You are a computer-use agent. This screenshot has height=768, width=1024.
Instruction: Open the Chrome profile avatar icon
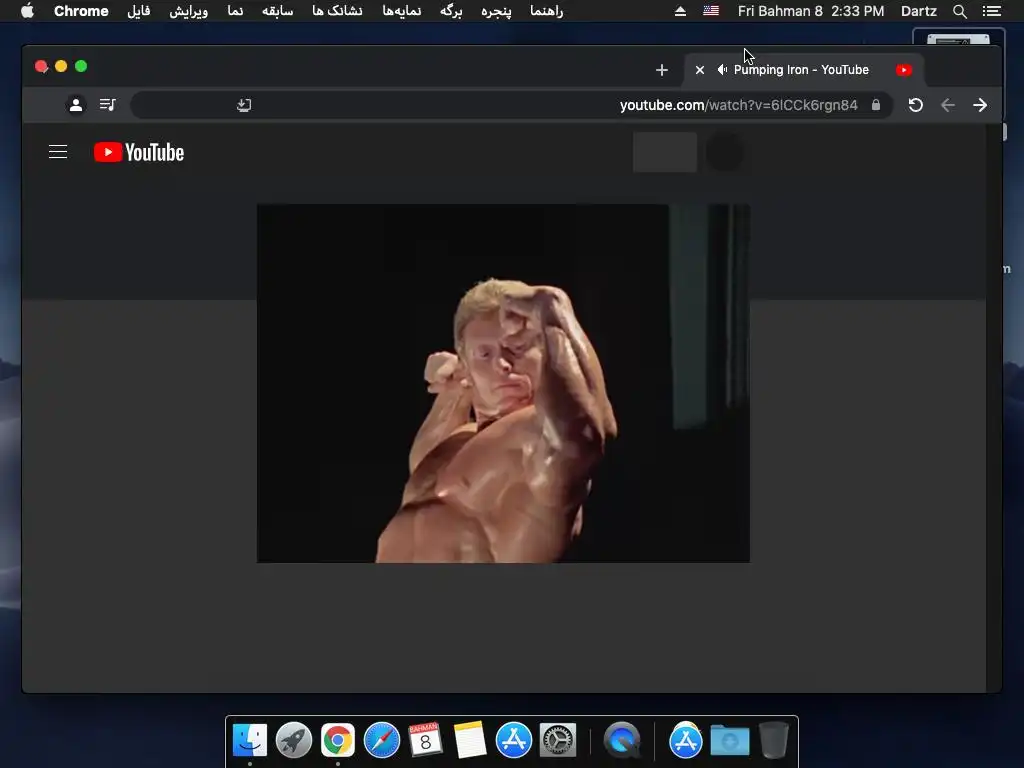tap(76, 104)
